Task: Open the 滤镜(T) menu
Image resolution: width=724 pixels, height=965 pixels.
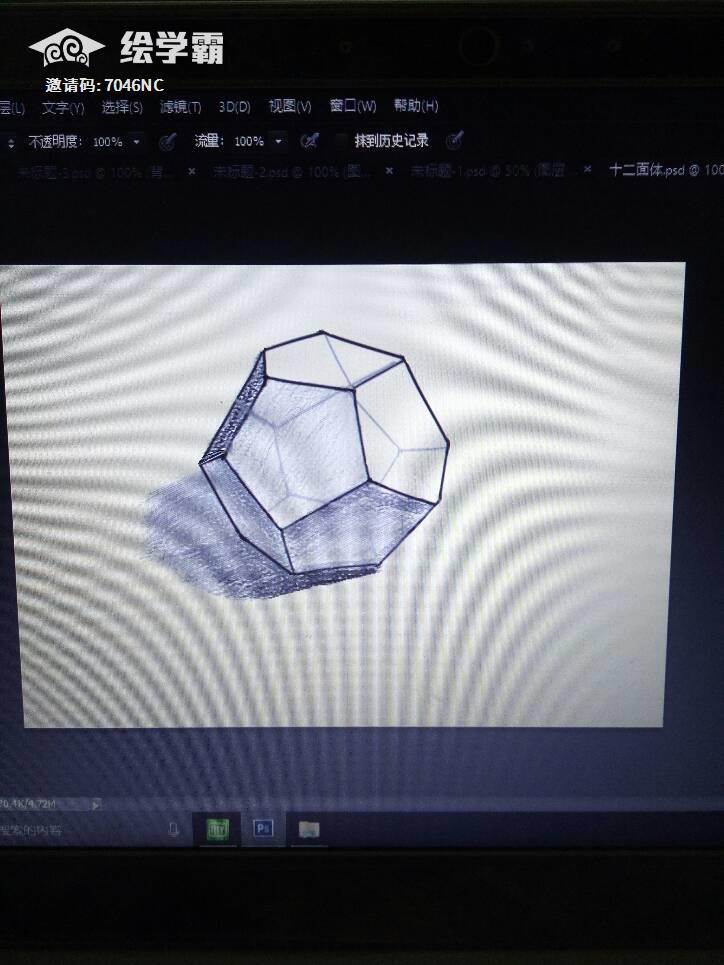Action: point(180,107)
